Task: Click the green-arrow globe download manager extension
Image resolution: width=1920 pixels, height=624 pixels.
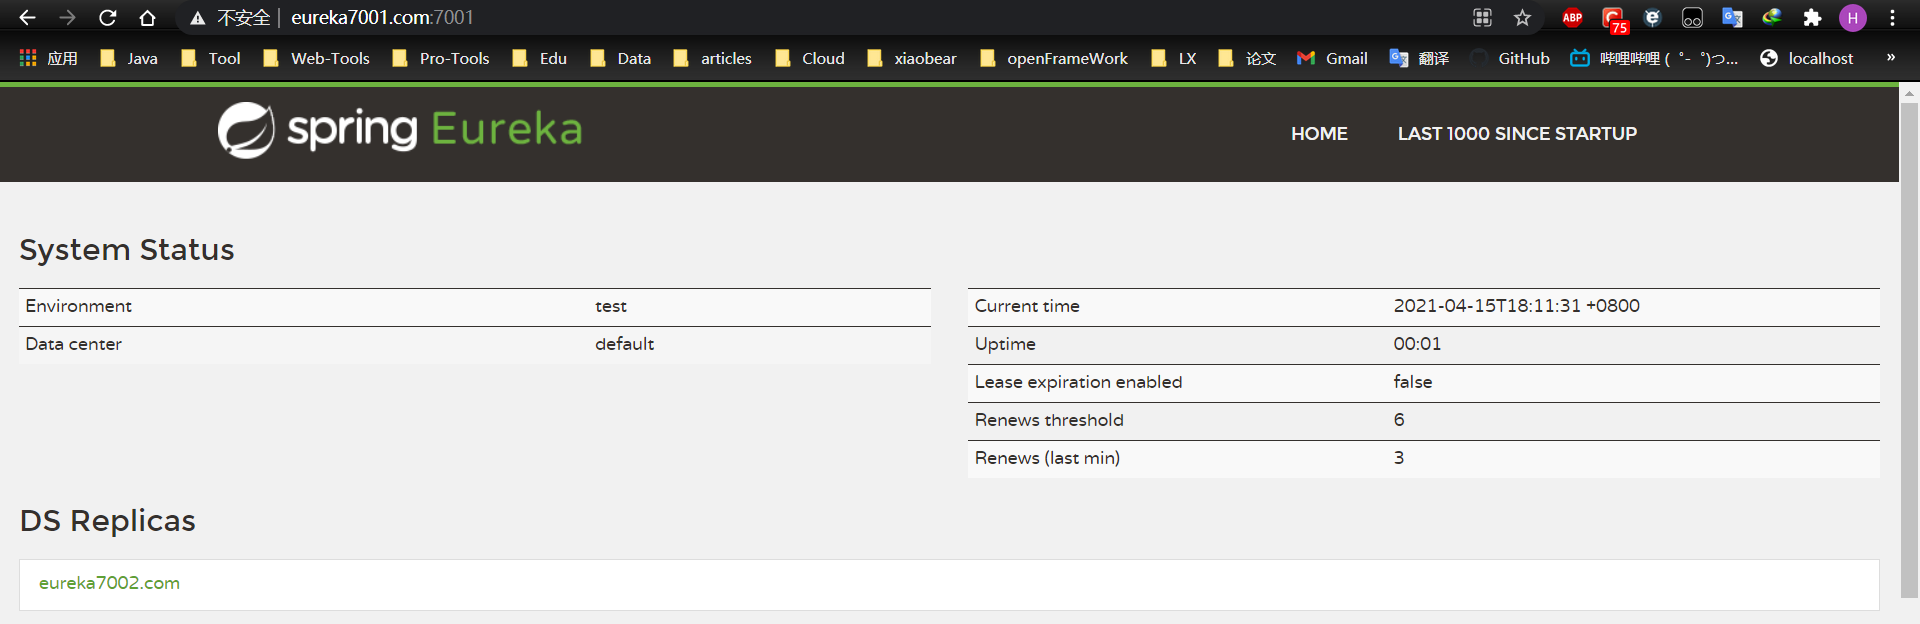Action: point(1772,17)
